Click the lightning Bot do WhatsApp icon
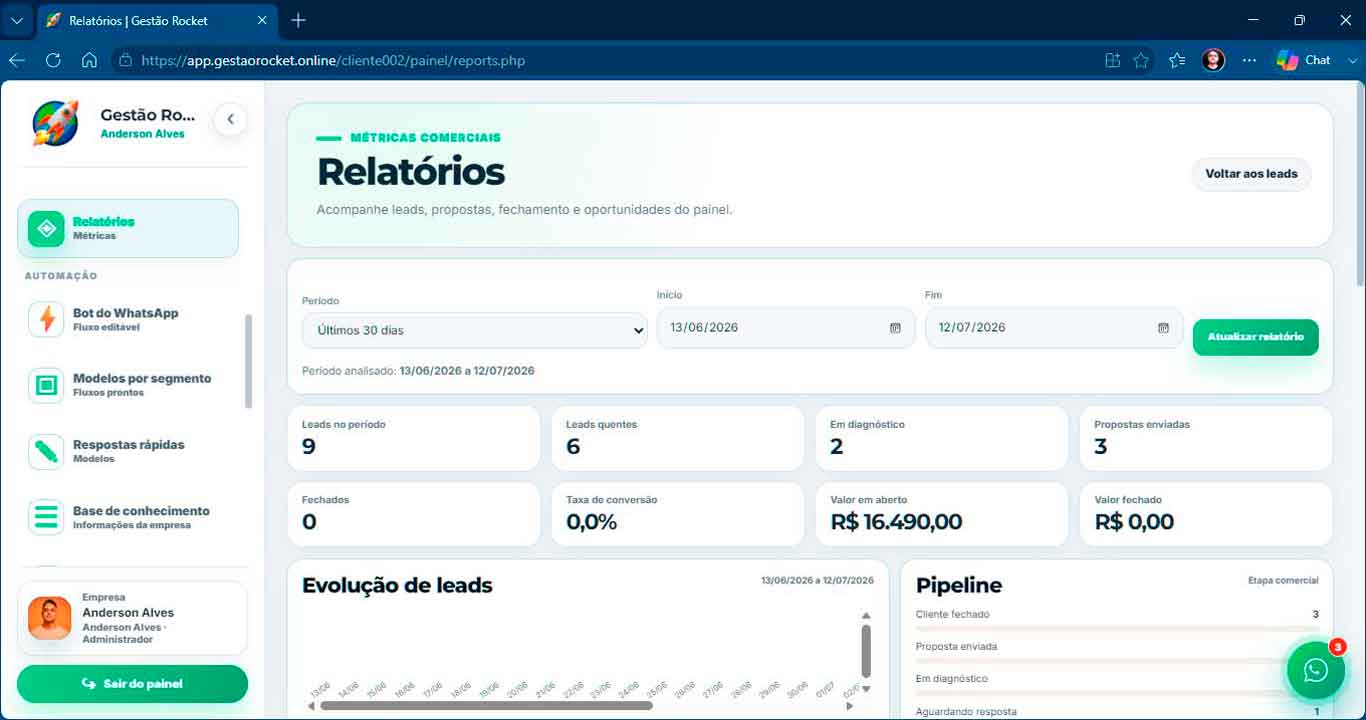The image size is (1366, 720). [x=46, y=319]
